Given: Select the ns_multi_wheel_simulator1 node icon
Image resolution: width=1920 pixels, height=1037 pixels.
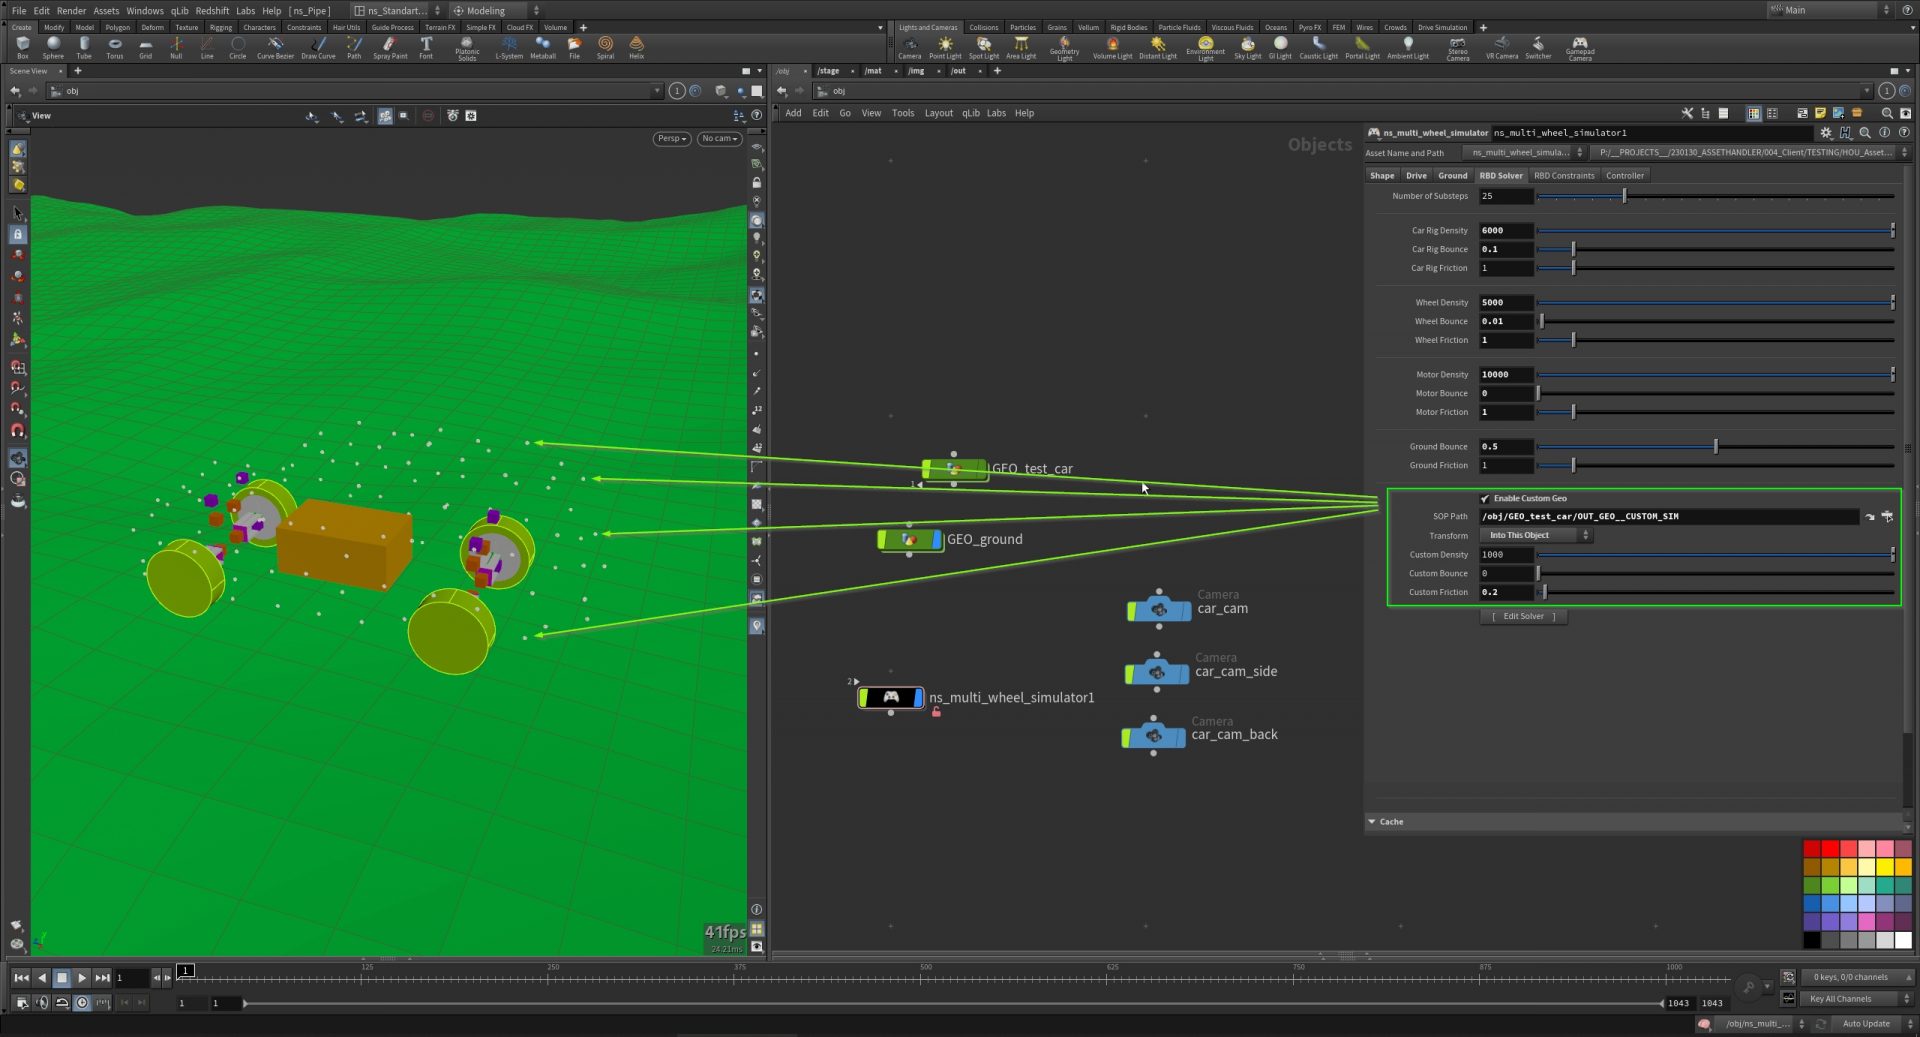Looking at the screenshot, I should tap(890, 697).
